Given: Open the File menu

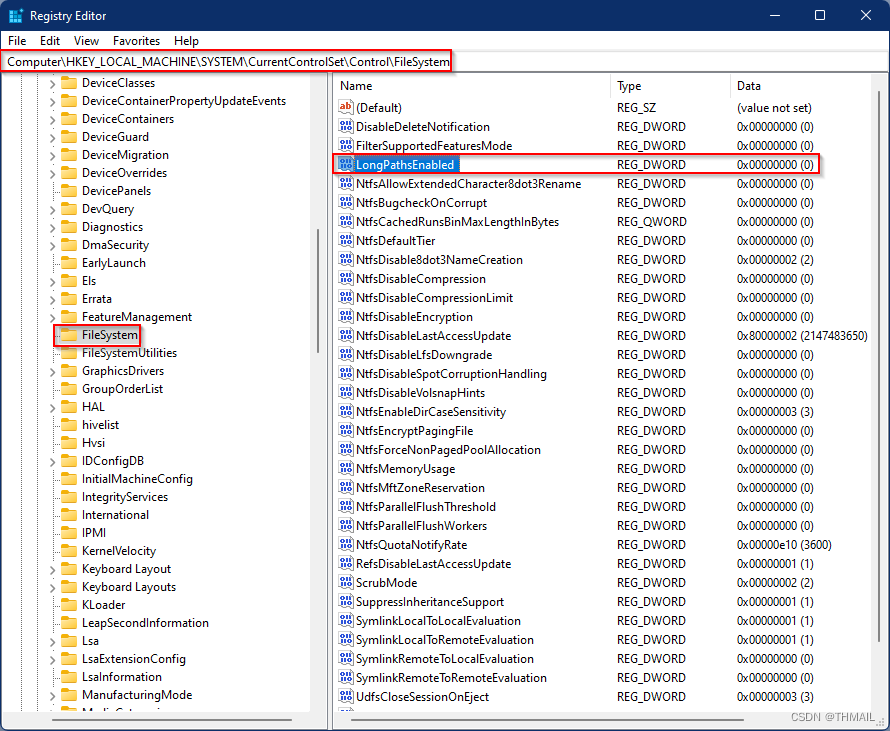Looking at the screenshot, I should pyautogui.click(x=17, y=41).
